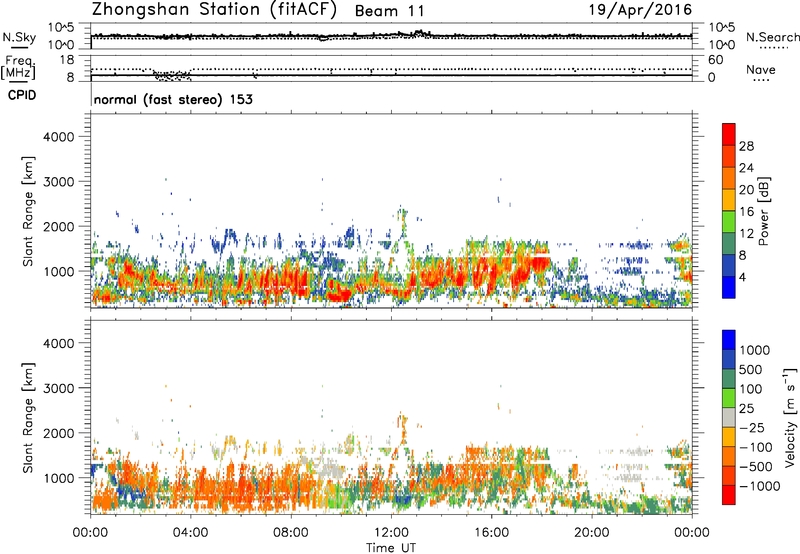The height and width of the screenshot is (554, 800).
Task: Click the 'Zhongshan Station (fitACF)' title
Action: [x=215, y=10]
